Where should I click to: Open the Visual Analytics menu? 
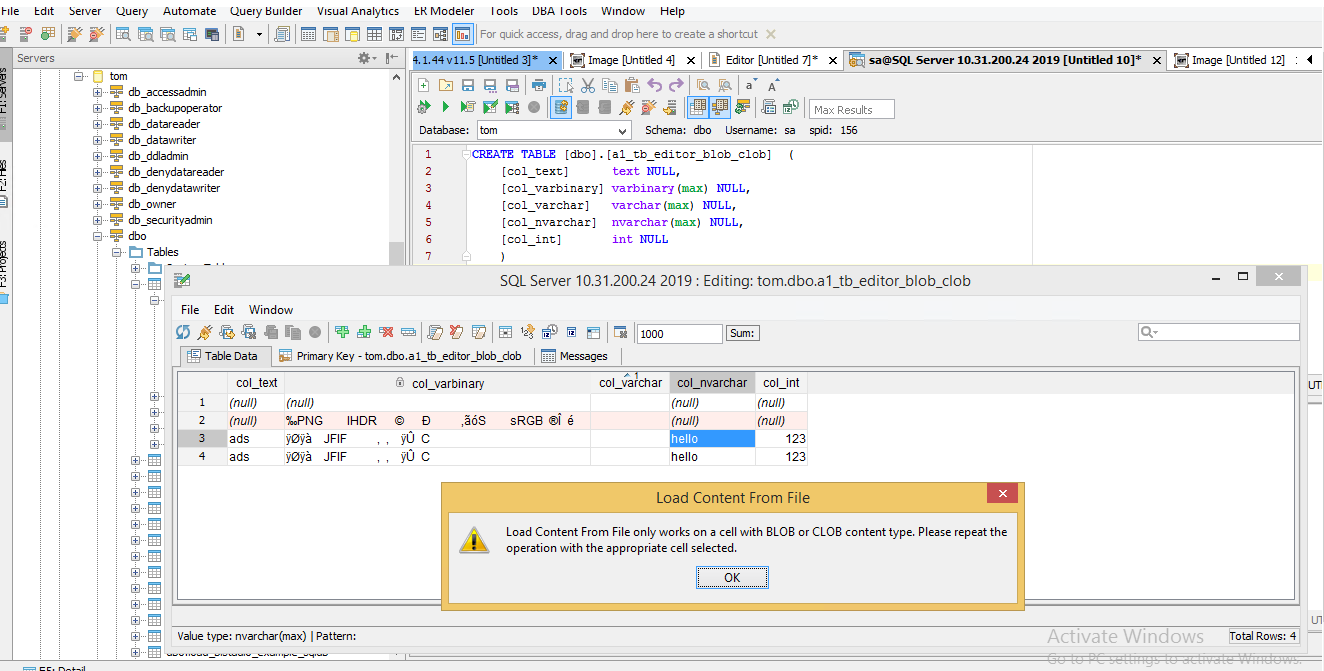coord(357,11)
